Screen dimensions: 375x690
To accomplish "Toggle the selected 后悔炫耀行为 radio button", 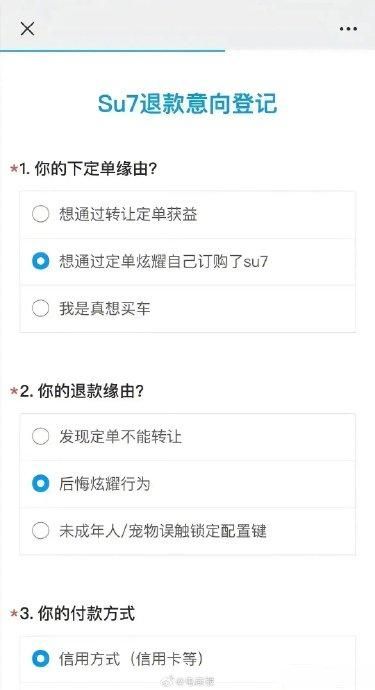I will [40, 484].
